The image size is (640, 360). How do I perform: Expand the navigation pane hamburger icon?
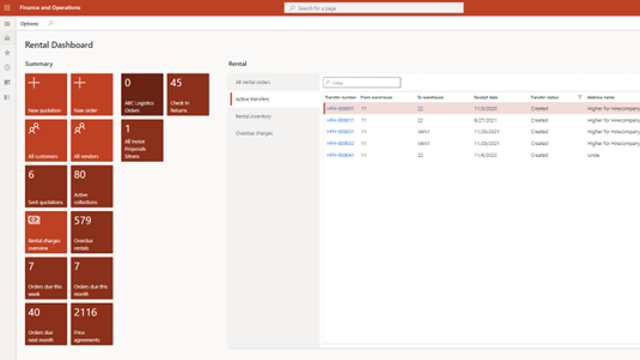[x=7, y=24]
